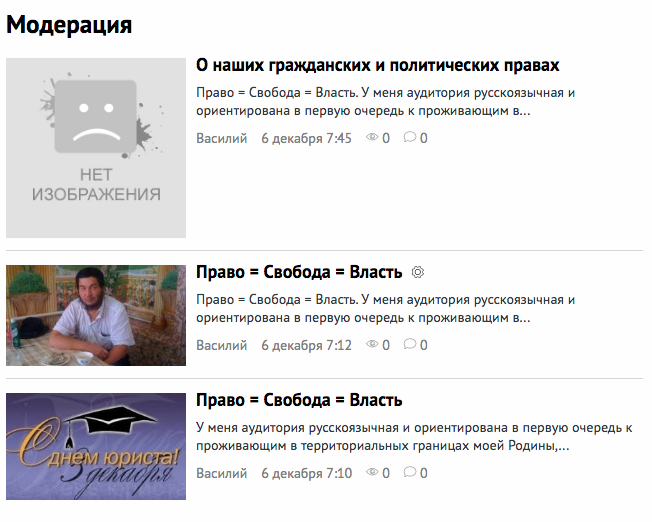The width and height of the screenshot is (652, 522).
Task: Open the 'Право = Свобода = Власть' title with the badge icon
Action: [x=299, y=272]
